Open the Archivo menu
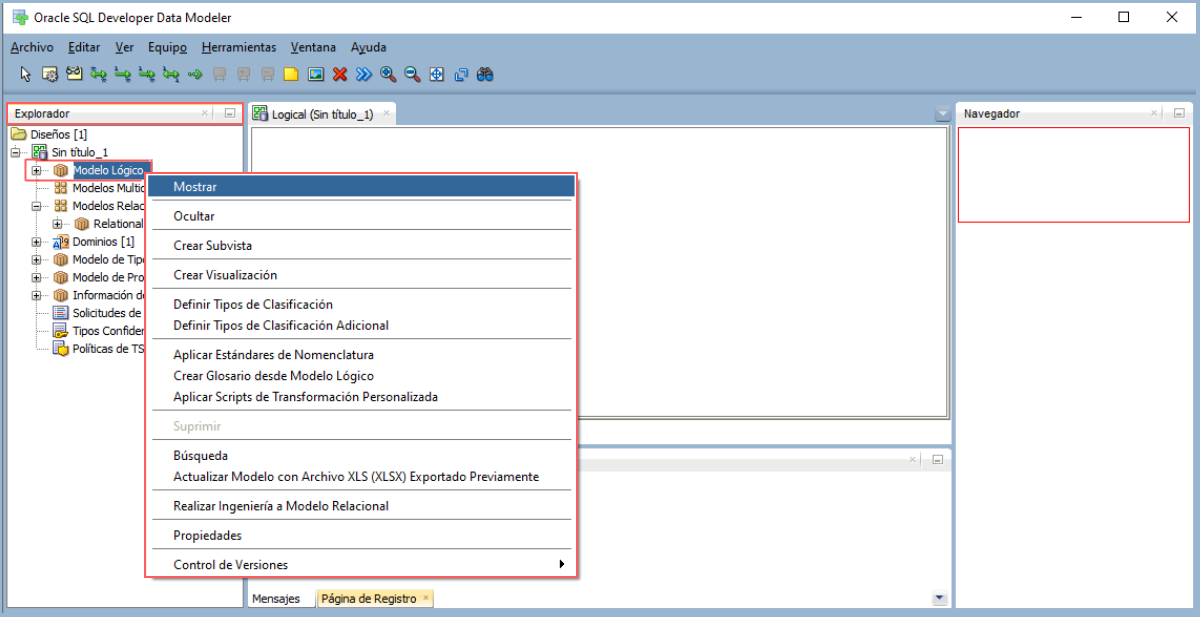Image resolution: width=1200 pixels, height=617 pixels. 32,47
